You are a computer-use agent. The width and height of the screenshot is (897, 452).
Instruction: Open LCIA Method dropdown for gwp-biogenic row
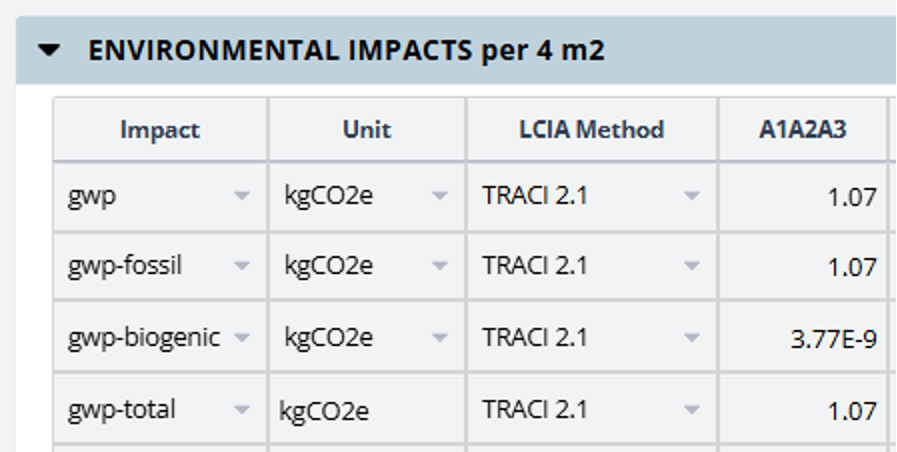691,338
